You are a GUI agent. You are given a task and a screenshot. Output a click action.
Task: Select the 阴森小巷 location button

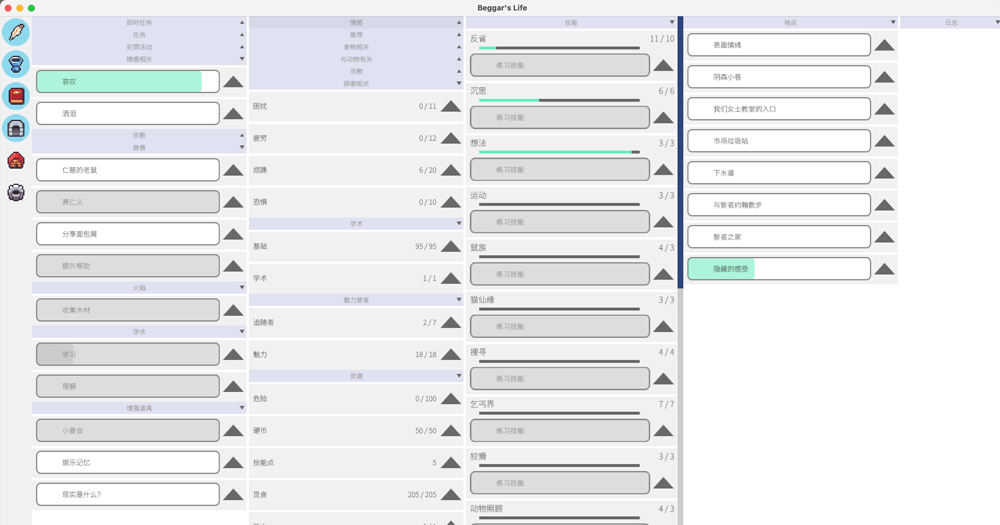tap(778, 77)
